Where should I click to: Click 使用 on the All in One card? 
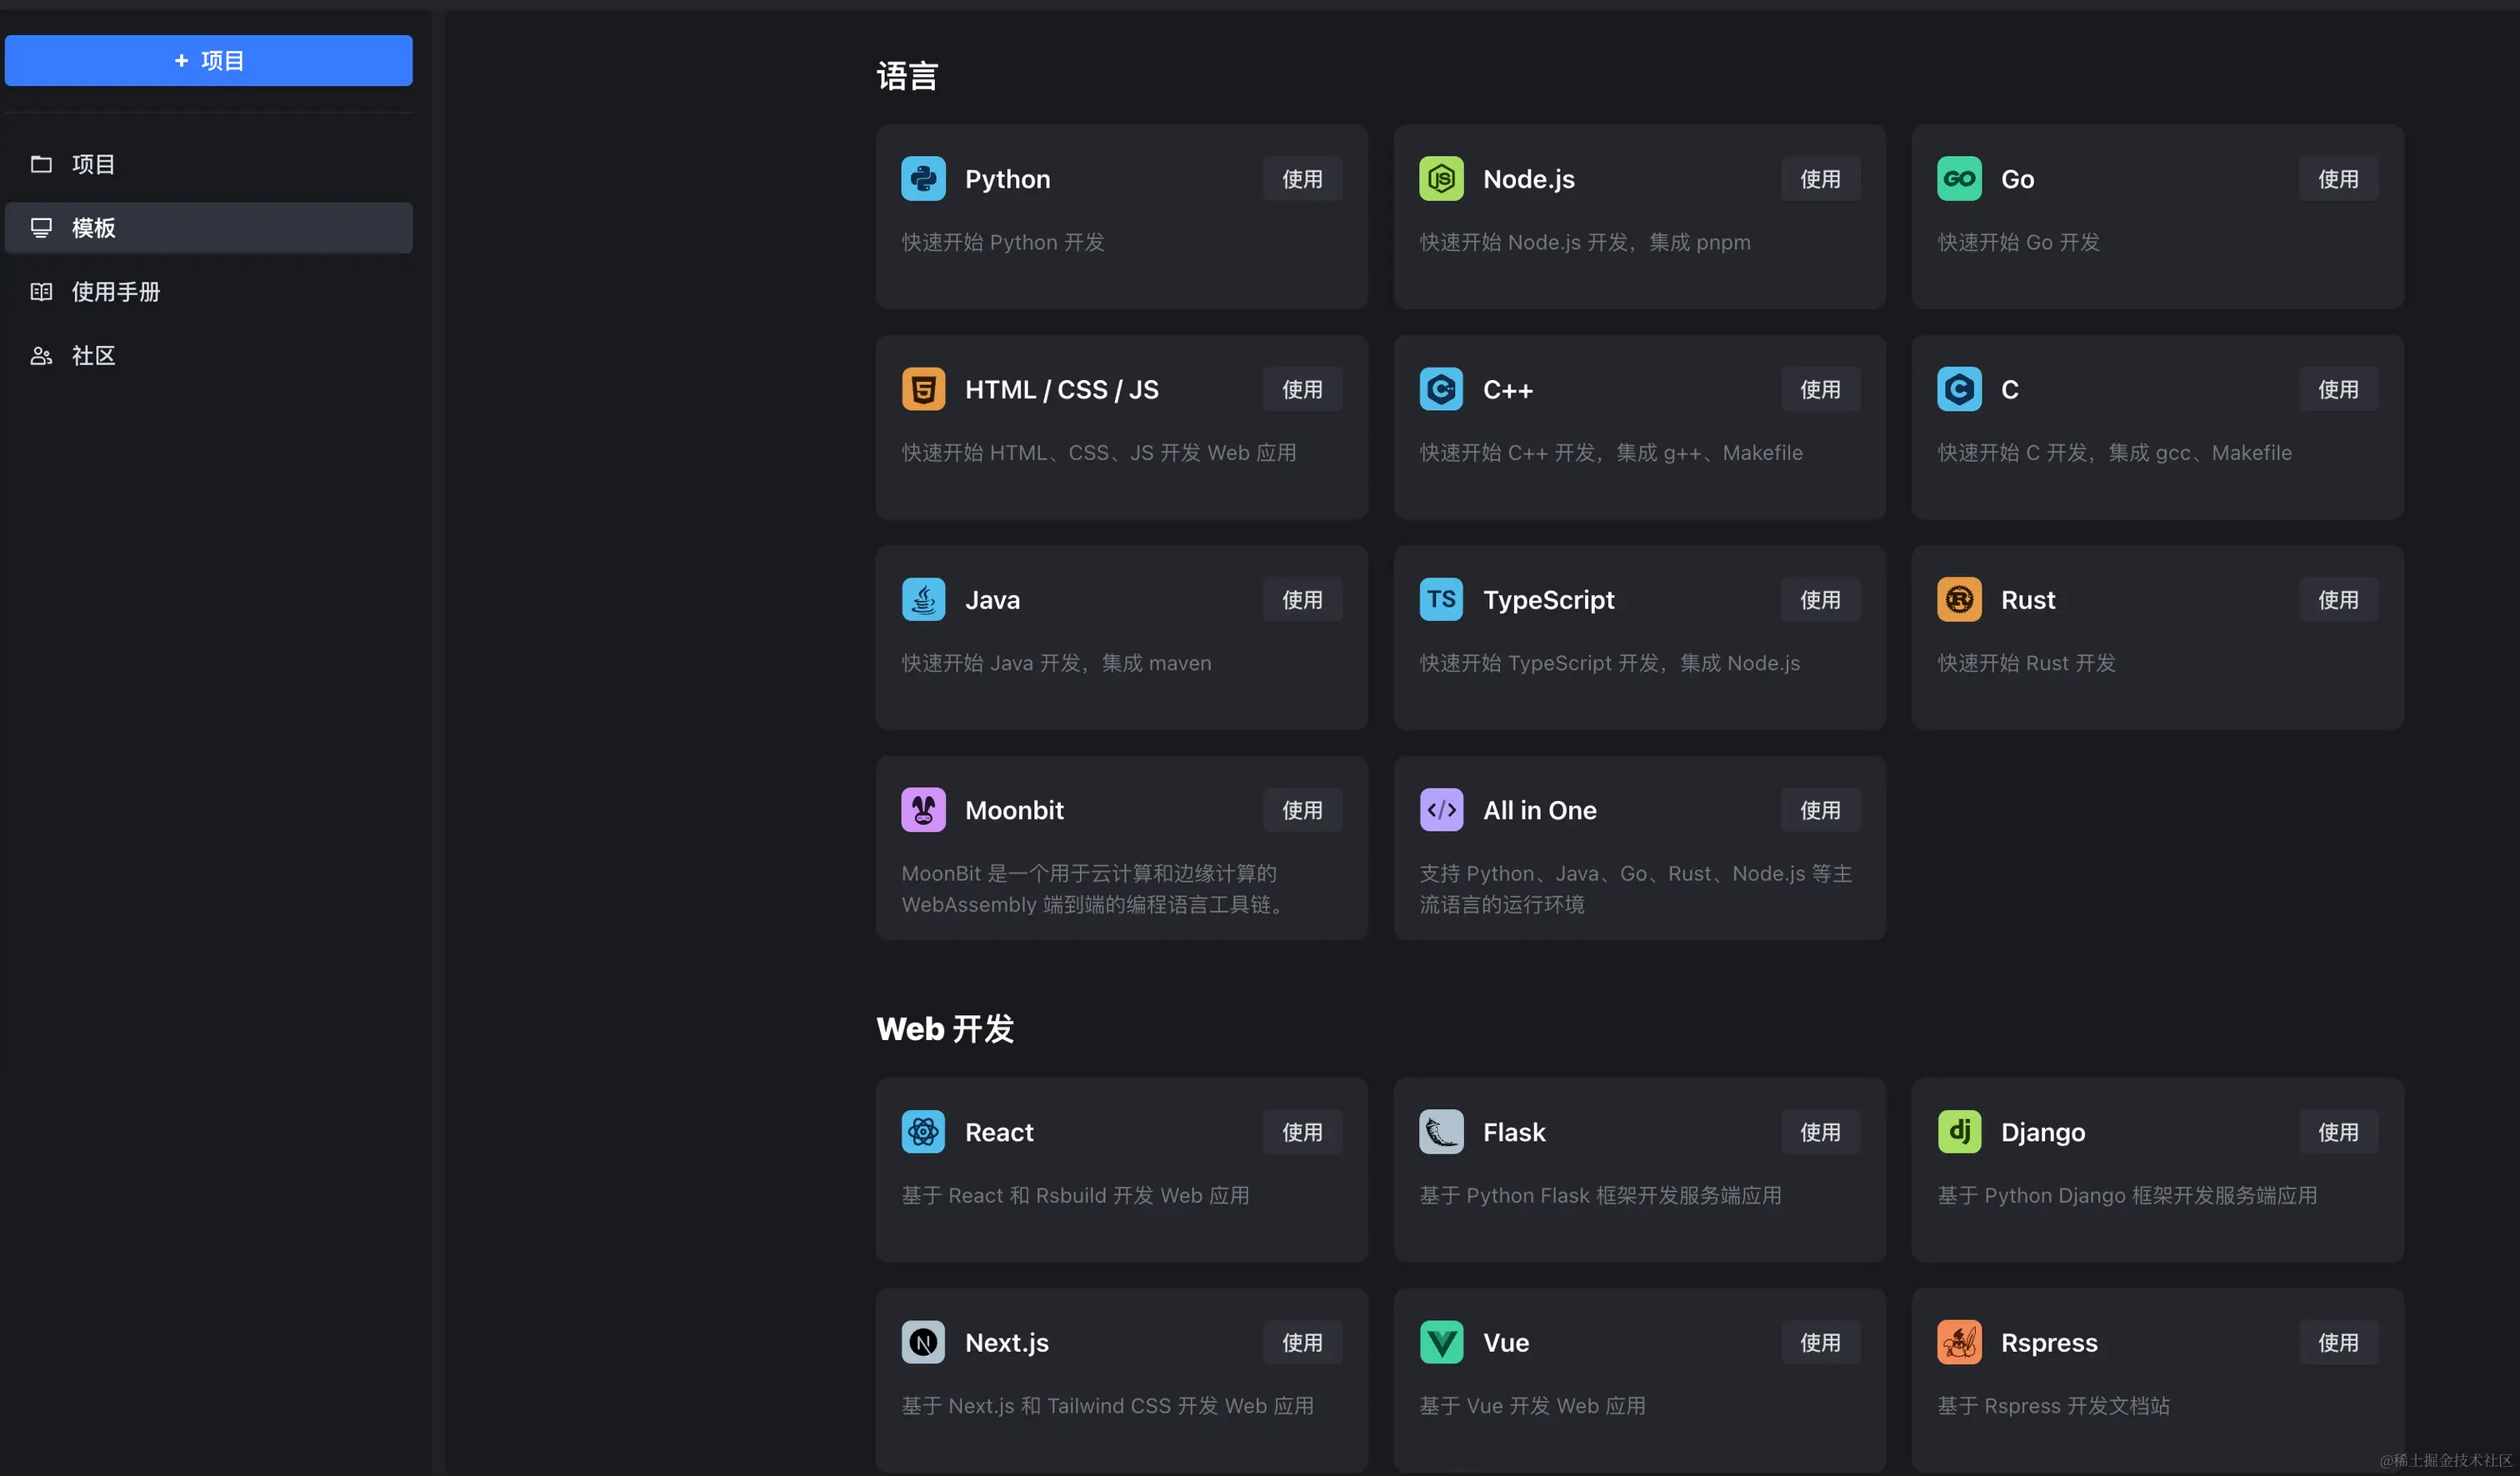coord(1820,810)
